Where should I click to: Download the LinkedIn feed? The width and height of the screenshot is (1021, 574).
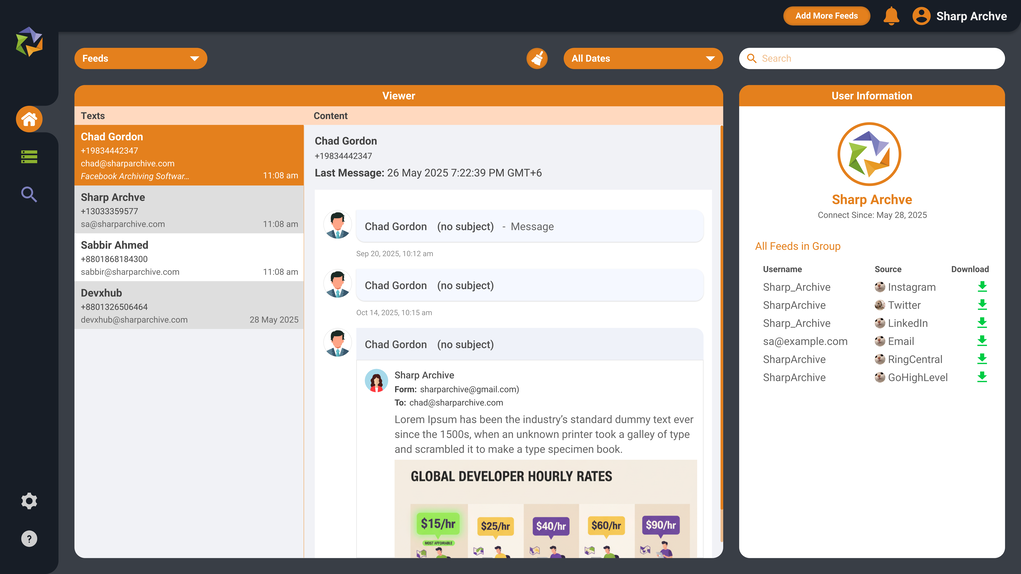click(982, 323)
